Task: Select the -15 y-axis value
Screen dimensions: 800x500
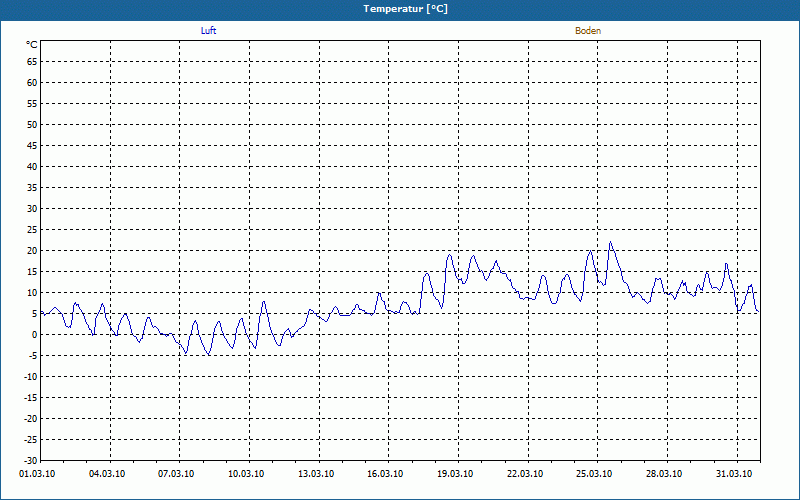Action: 31,397
